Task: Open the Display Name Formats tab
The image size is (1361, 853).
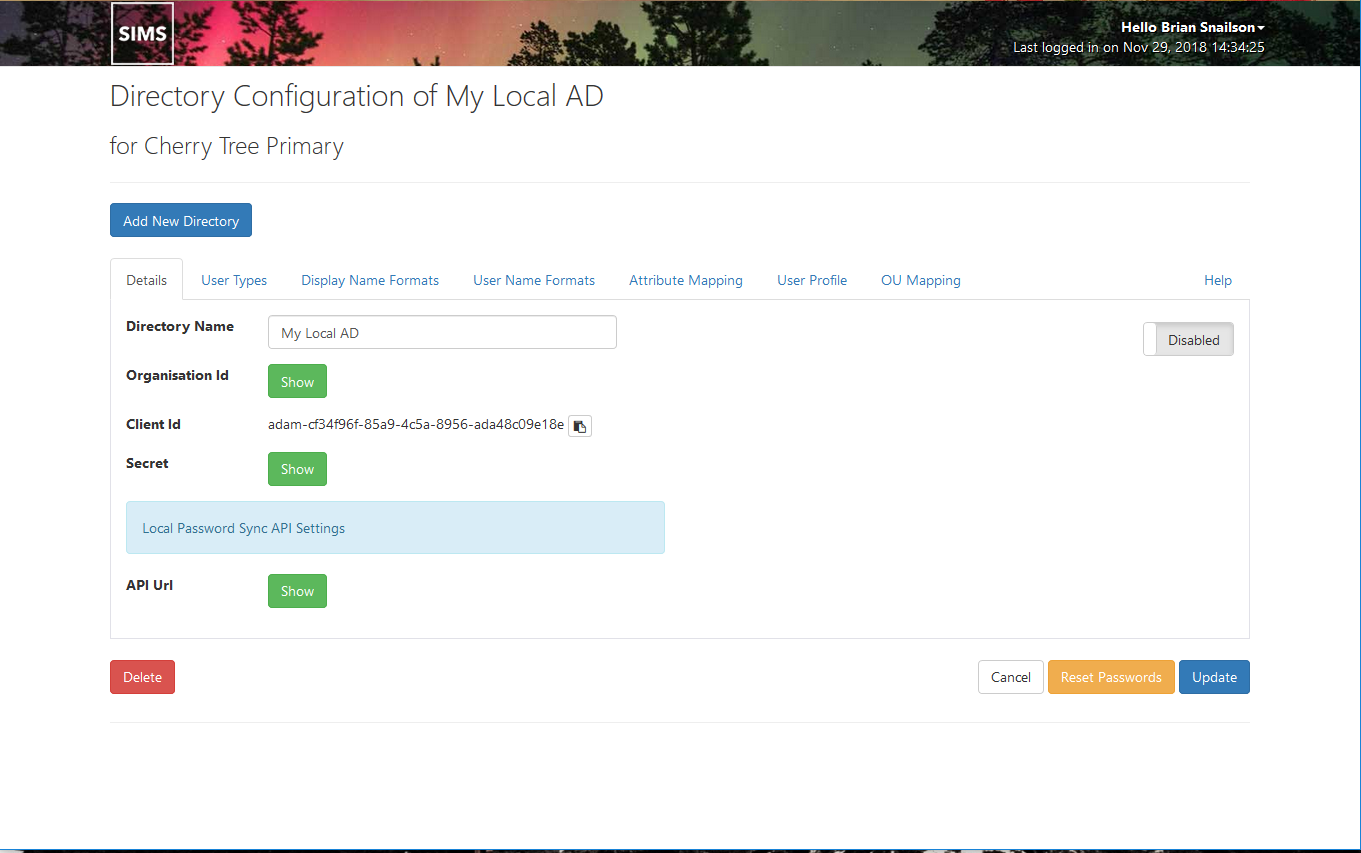Action: coord(370,280)
